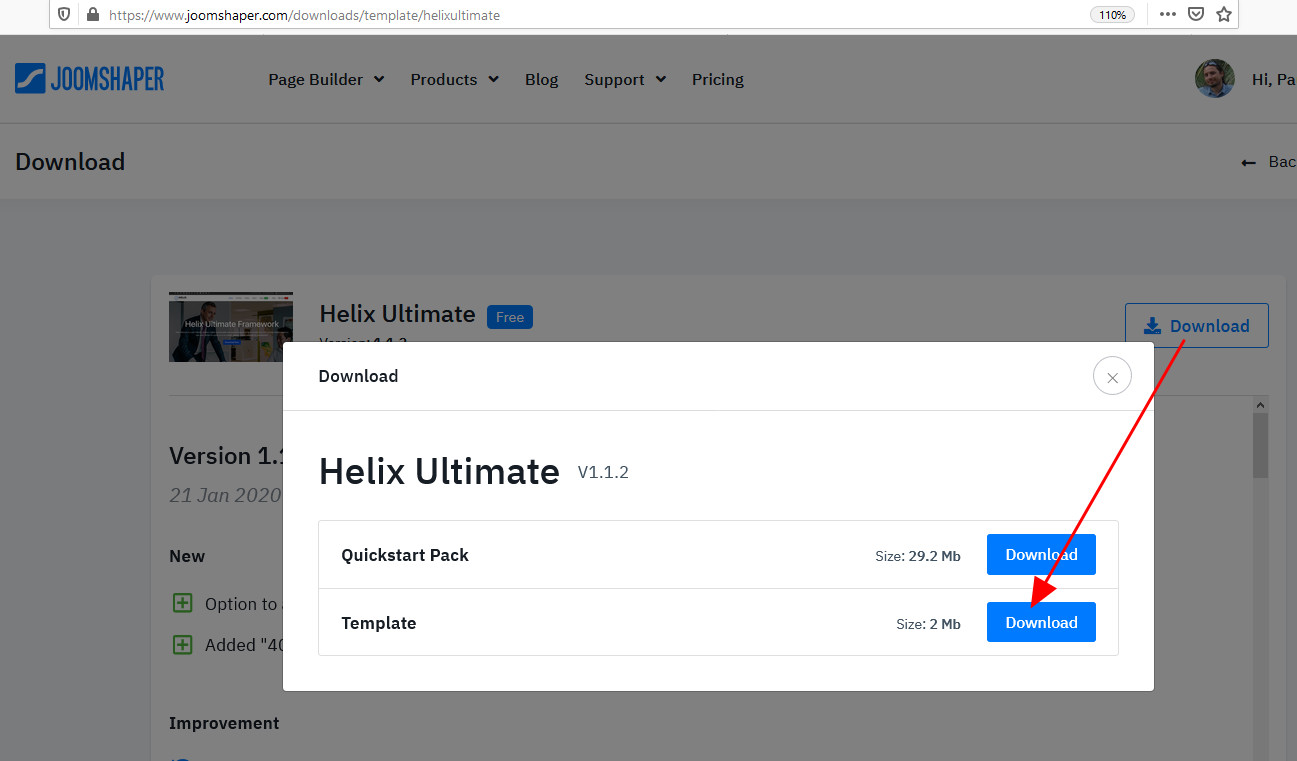This screenshot has height=761, width=1297.
Task: Click the Helix Ultimate template thumbnail
Action: pyautogui.click(x=231, y=327)
